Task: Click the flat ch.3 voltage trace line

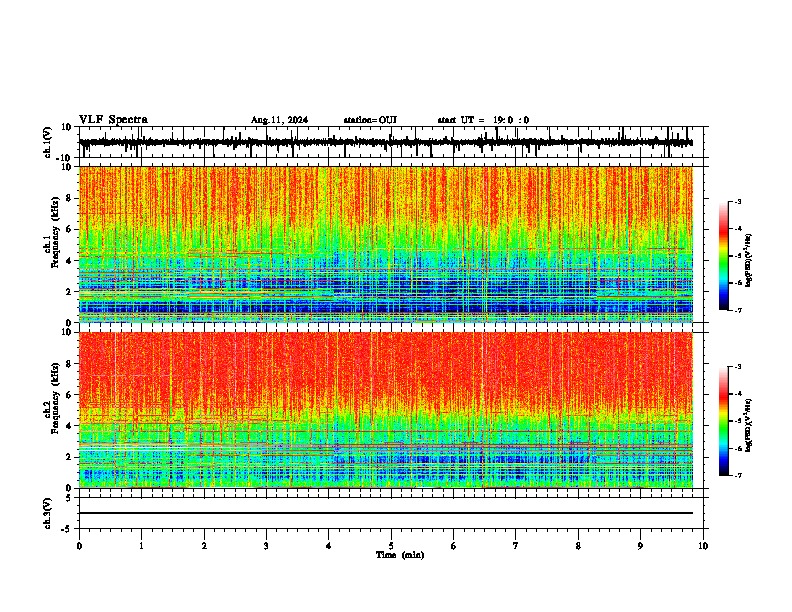Action: [x=386, y=513]
